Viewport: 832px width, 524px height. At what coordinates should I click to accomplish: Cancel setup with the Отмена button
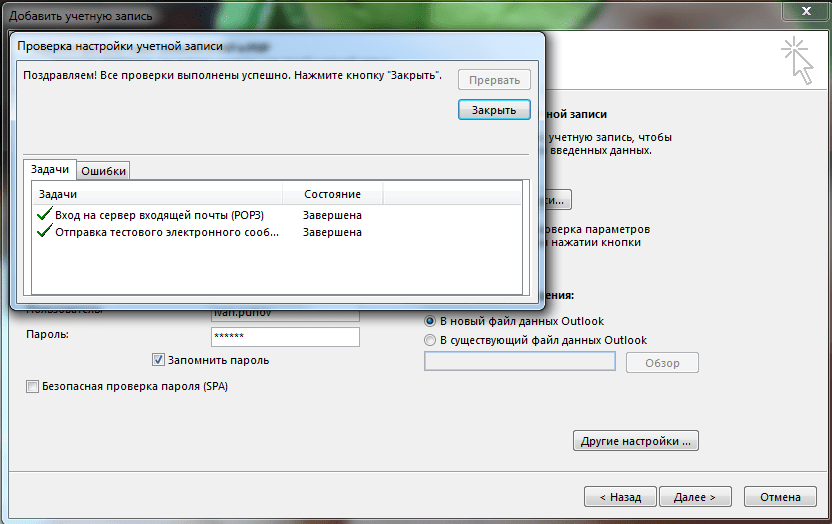click(x=780, y=497)
